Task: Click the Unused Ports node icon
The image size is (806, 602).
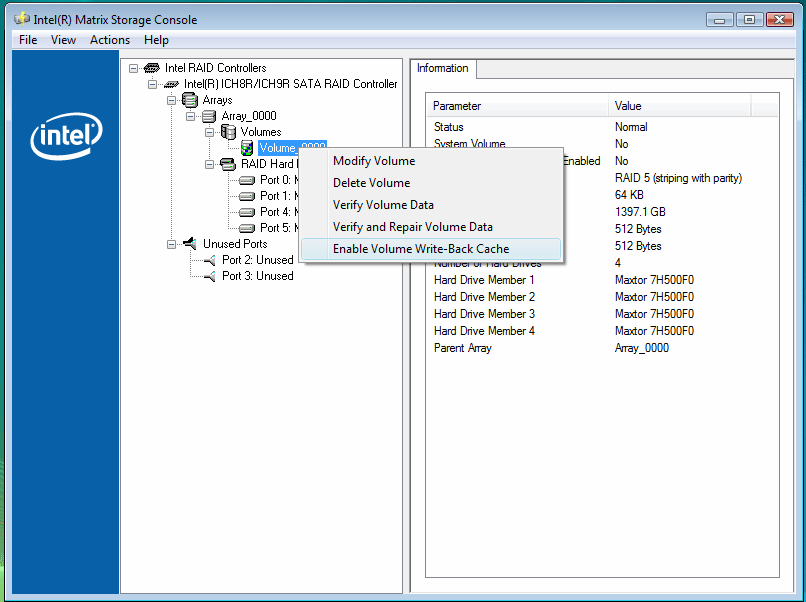Action: (x=190, y=244)
